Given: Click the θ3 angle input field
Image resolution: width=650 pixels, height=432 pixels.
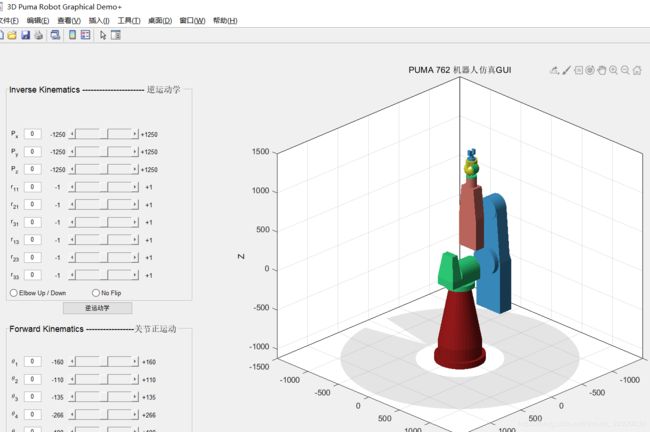Looking at the screenshot, I should pos(32,397).
